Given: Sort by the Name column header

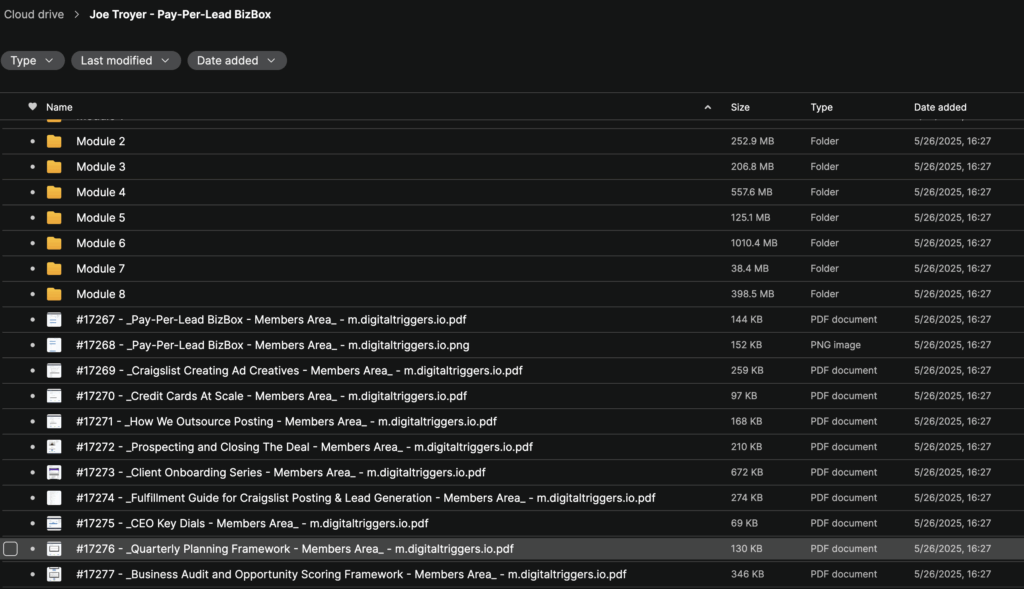Looking at the screenshot, I should pyautogui.click(x=59, y=107).
